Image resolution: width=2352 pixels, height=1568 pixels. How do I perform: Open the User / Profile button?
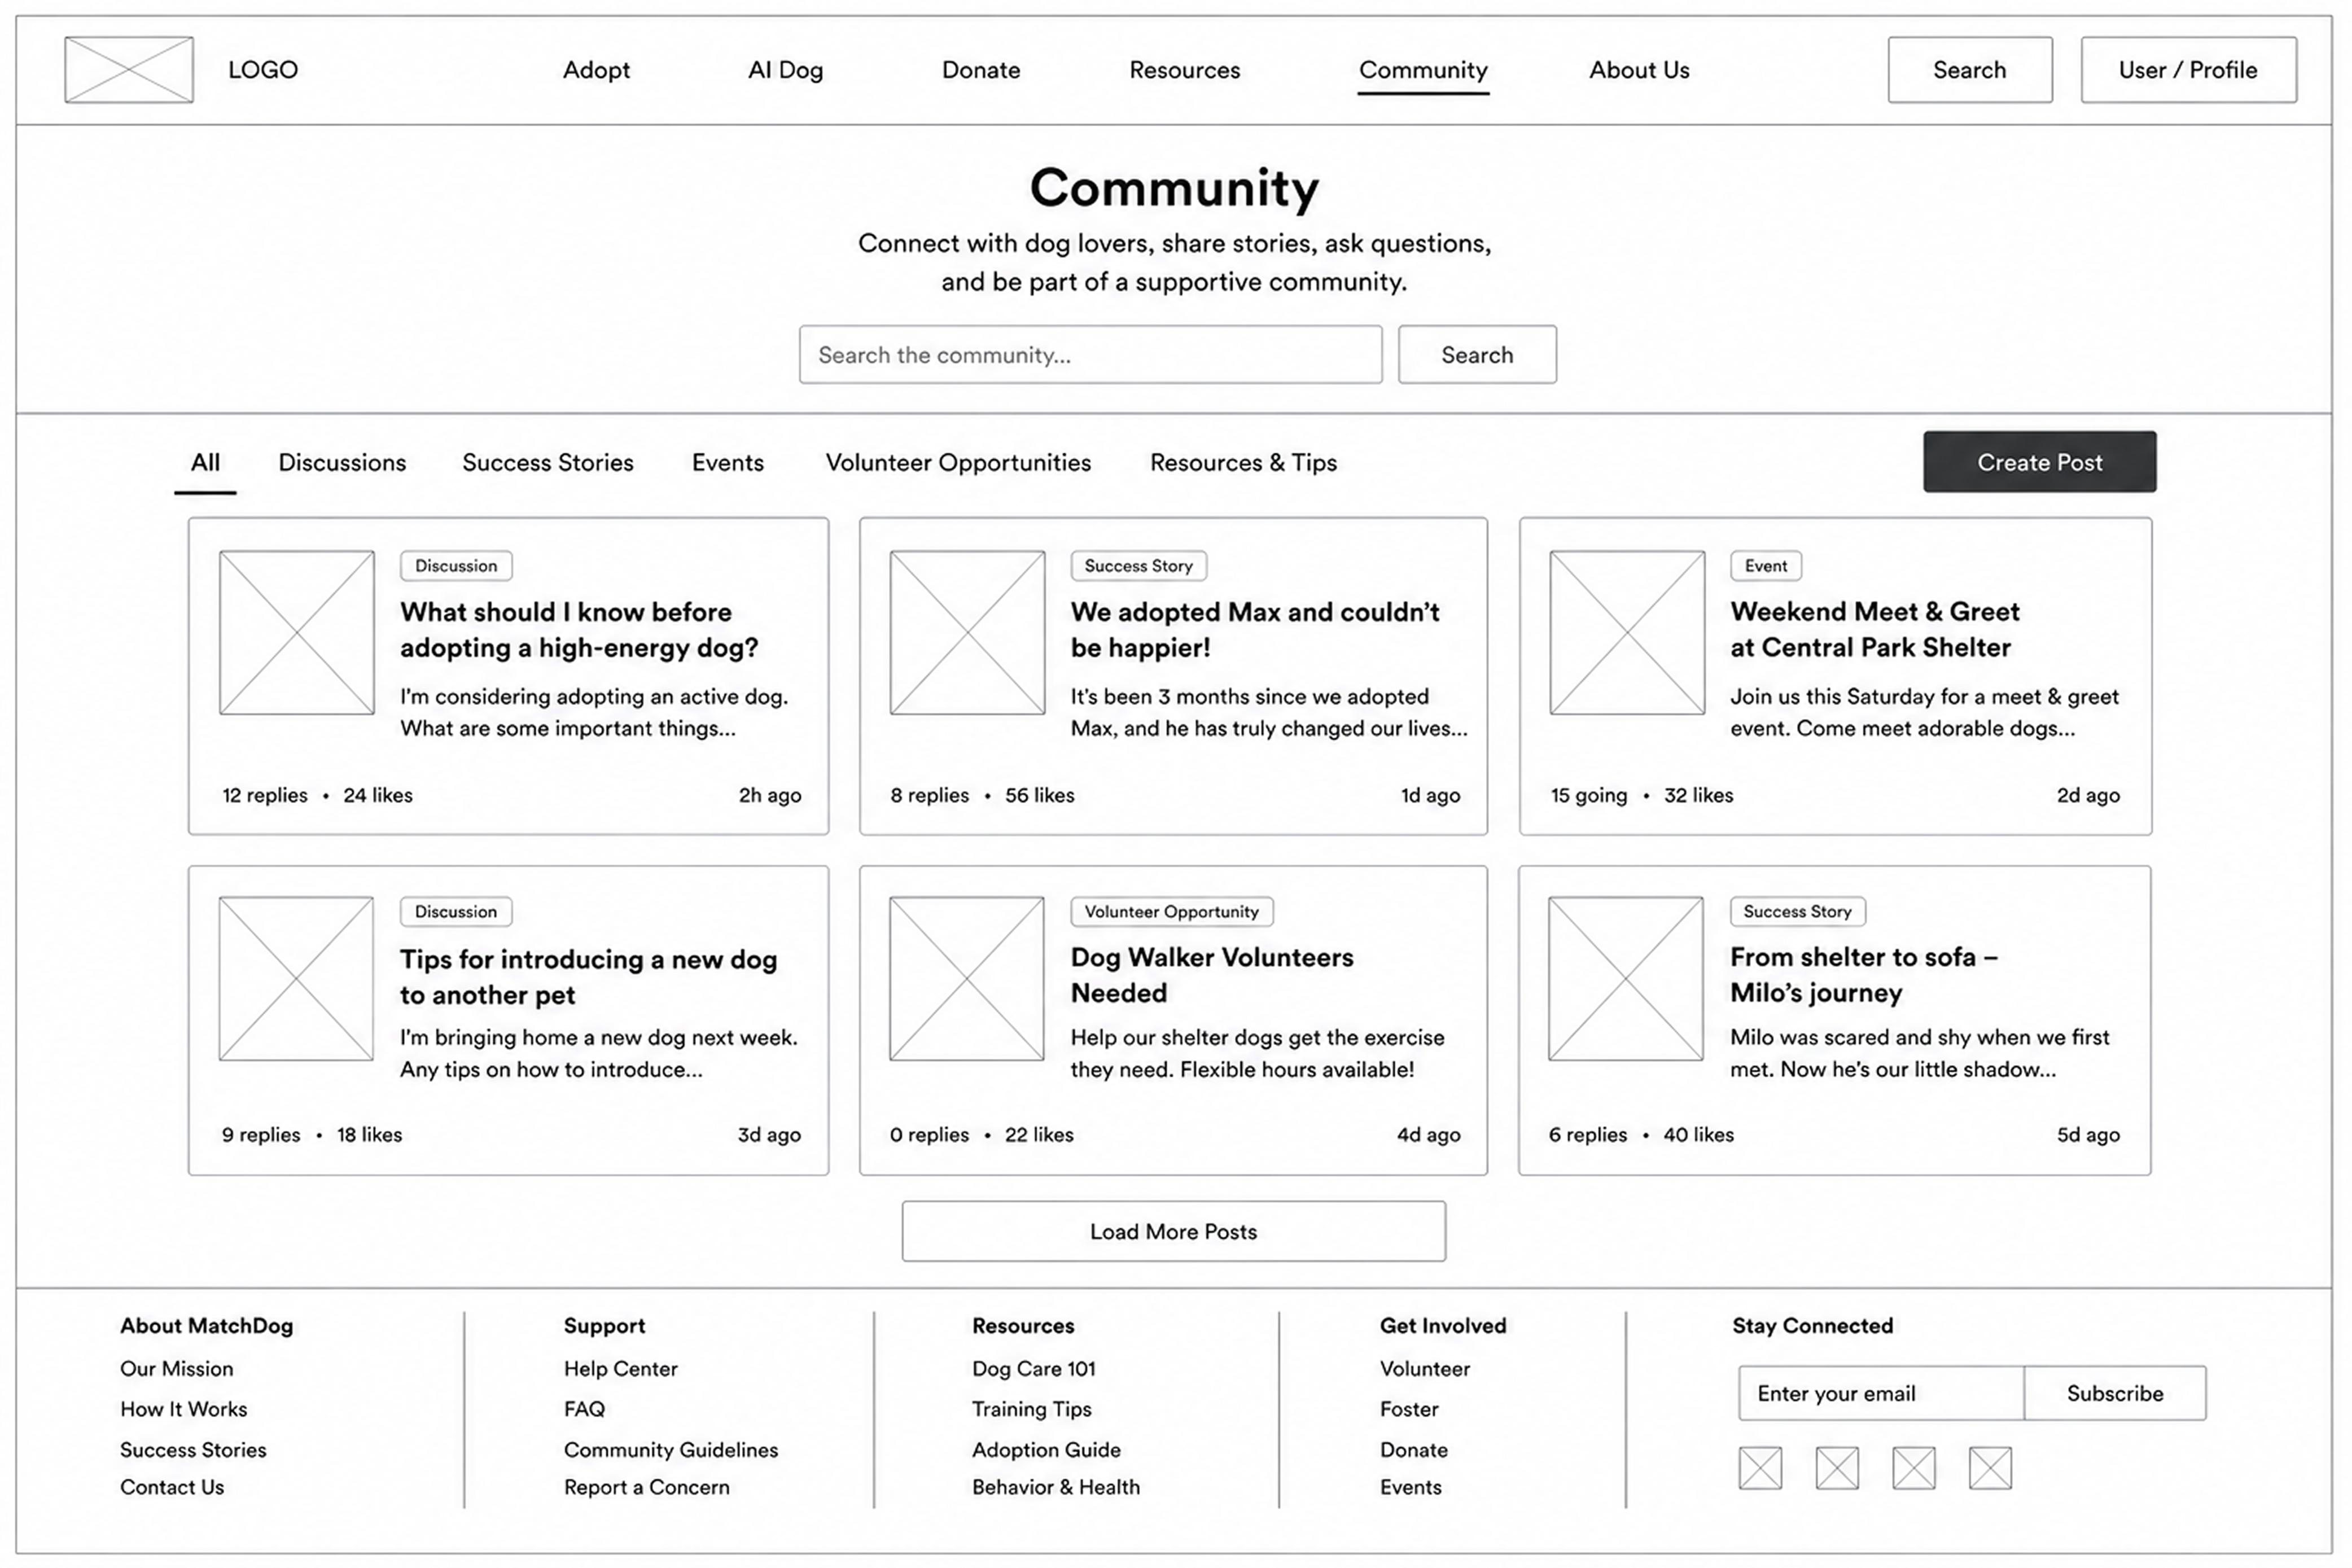(x=2188, y=70)
